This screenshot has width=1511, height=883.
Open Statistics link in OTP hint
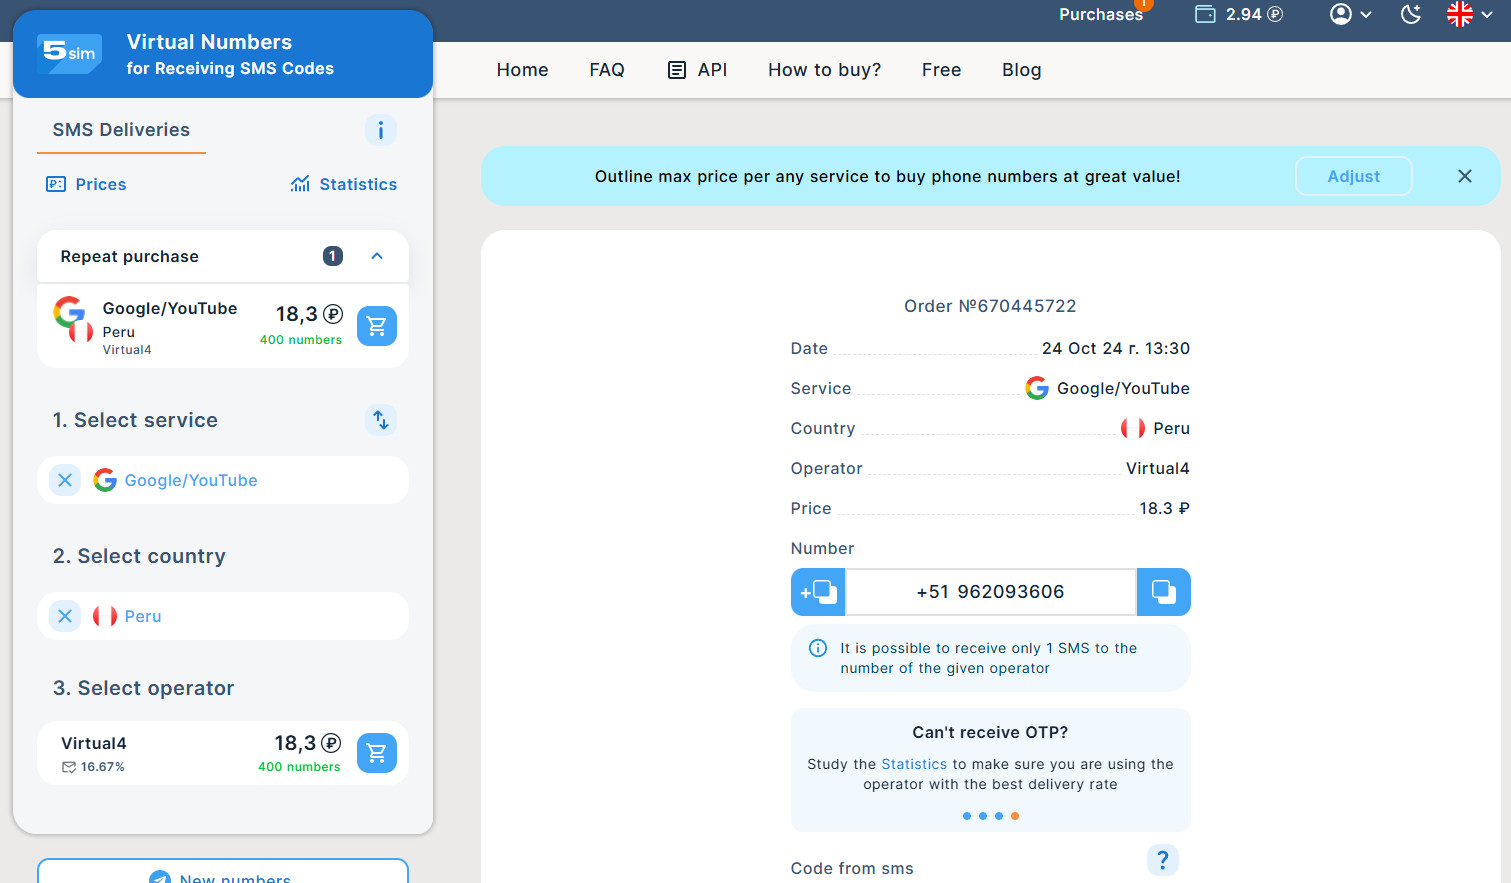914,764
